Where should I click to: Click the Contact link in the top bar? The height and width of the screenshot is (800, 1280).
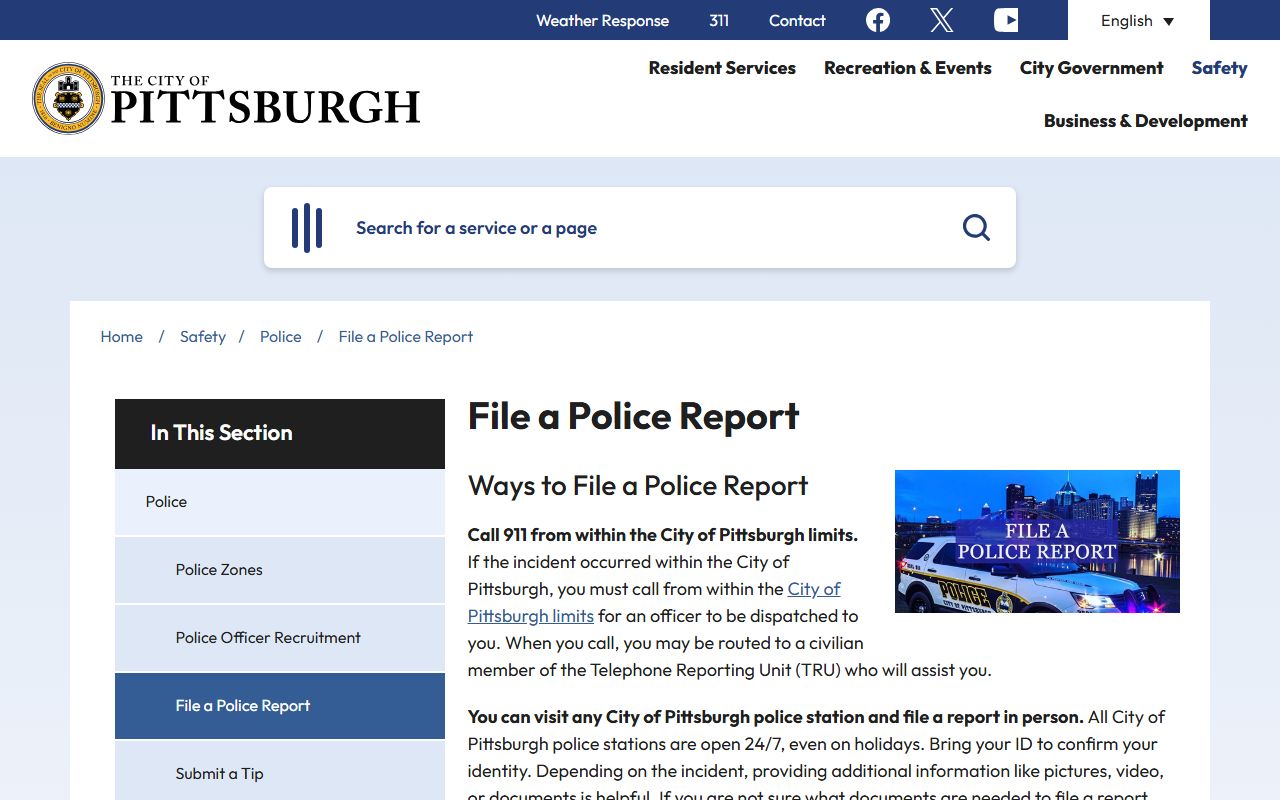tap(797, 20)
